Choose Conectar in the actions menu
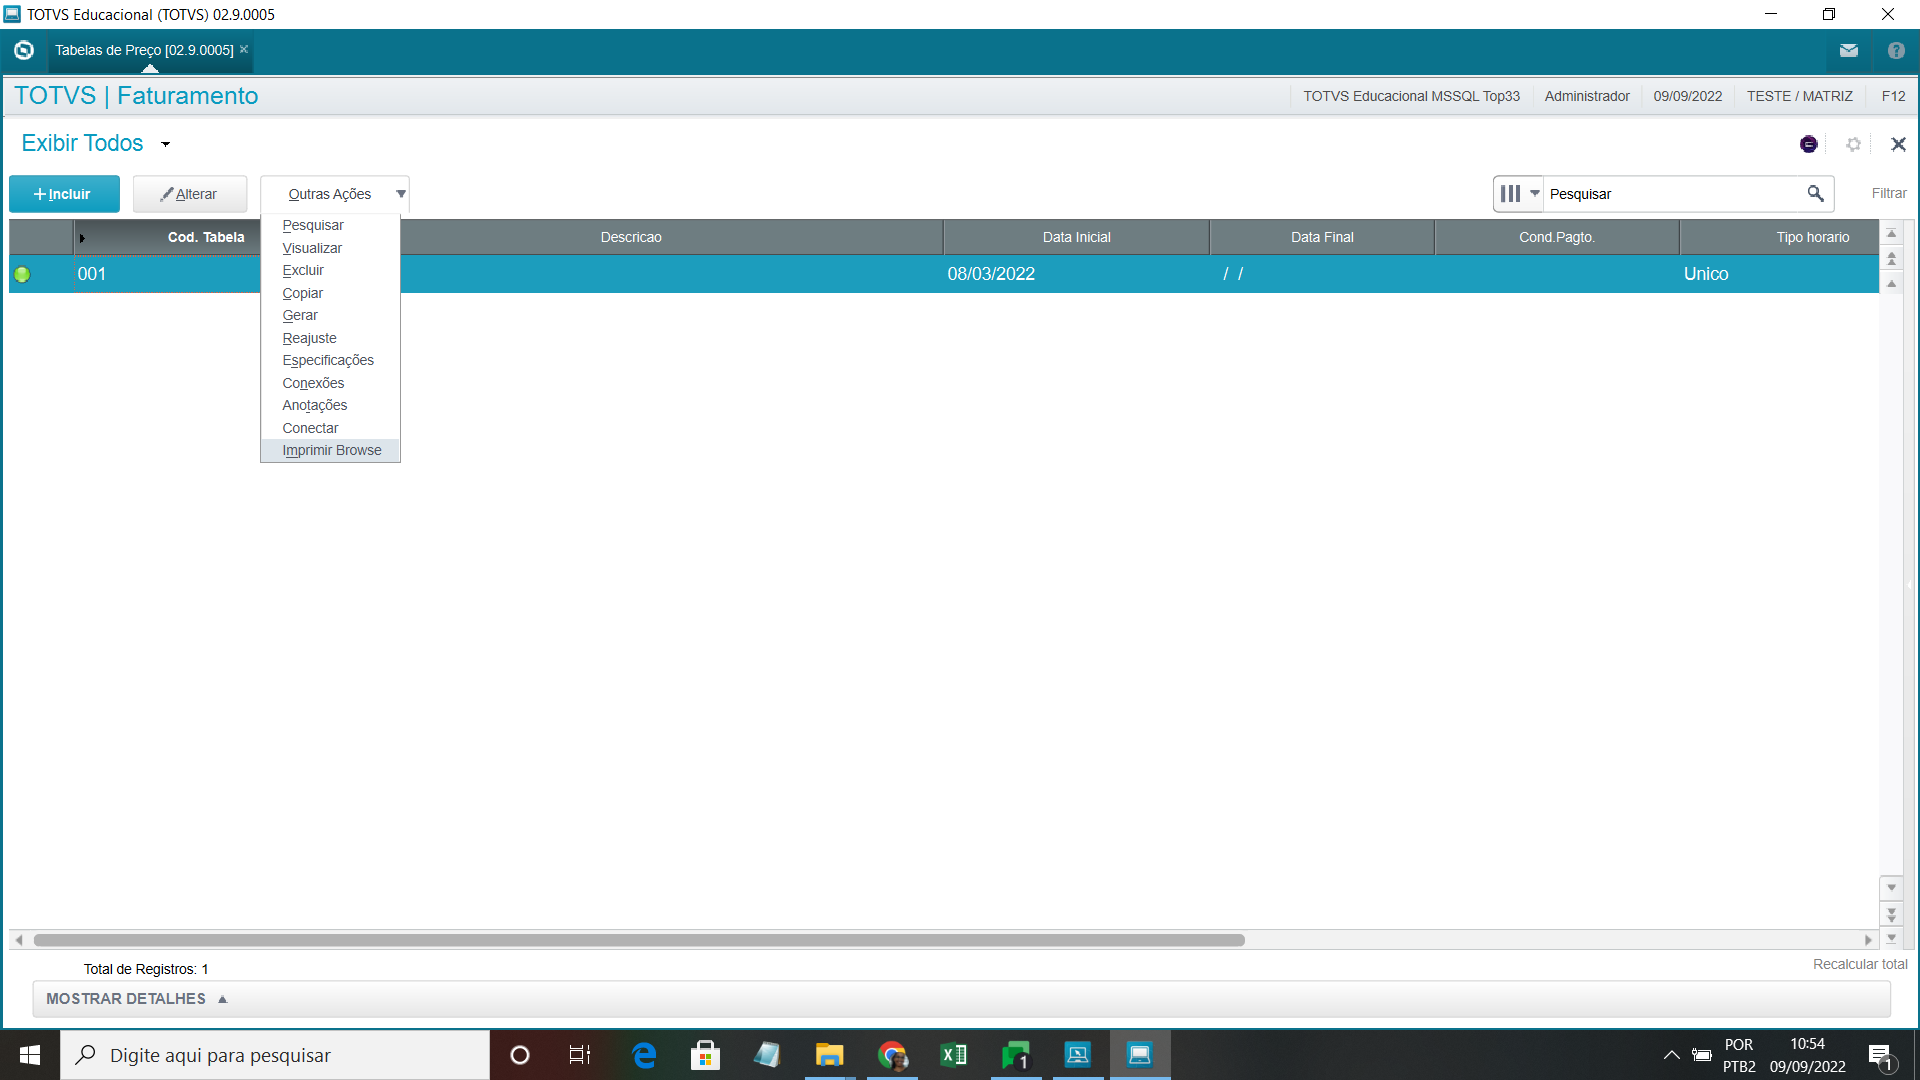Viewport: 1920px width, 1080px height. coord(310,428)
